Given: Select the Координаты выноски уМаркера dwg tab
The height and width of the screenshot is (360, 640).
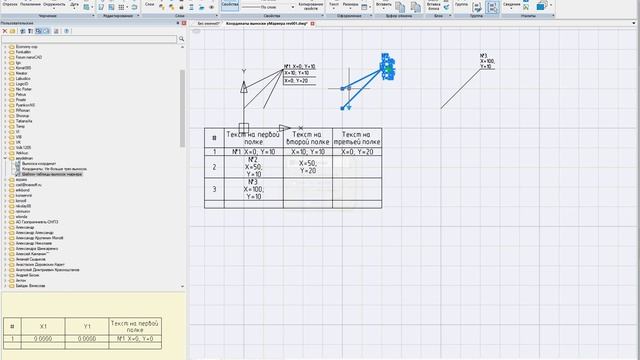Looking at the screenshot, I should click(x=267, y=24).
